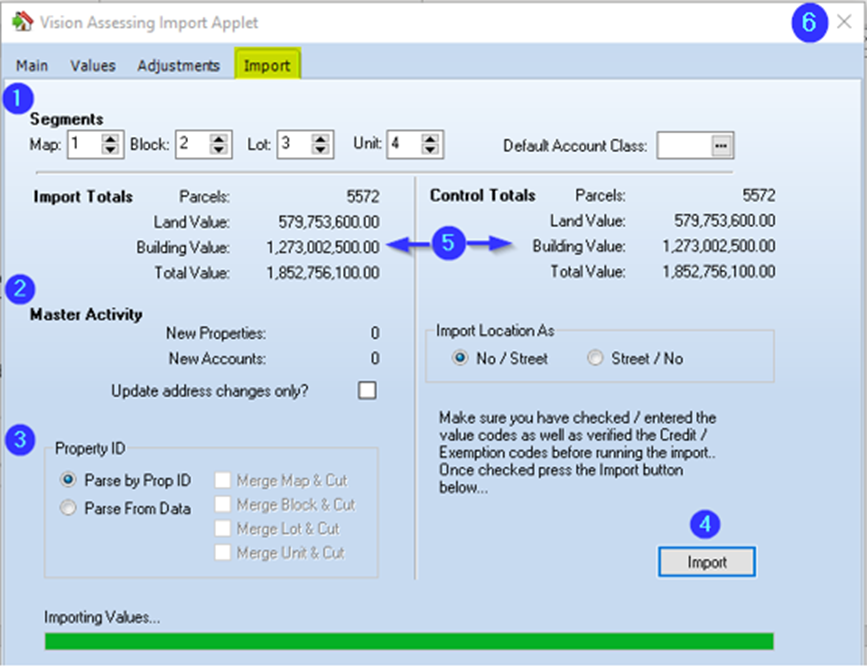Toggle 'Merge Map & Cut' checkbox
The image size is (867, 667).
(222, 480)
